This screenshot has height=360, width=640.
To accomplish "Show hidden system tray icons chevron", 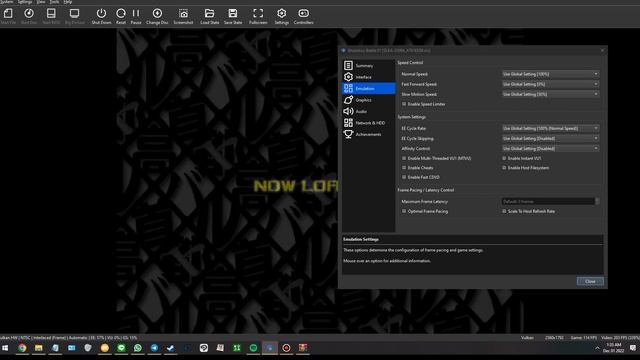I will tap(598, 348).
